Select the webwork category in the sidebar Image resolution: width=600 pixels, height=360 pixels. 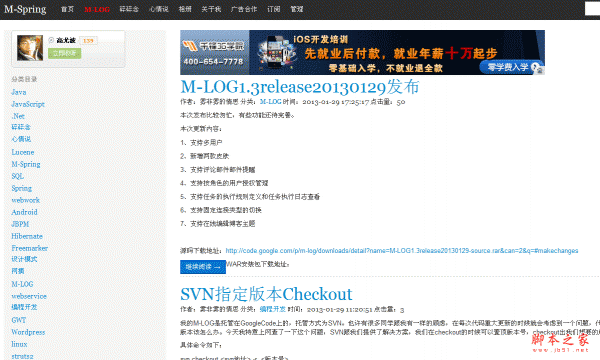click(x=25, y=200)
